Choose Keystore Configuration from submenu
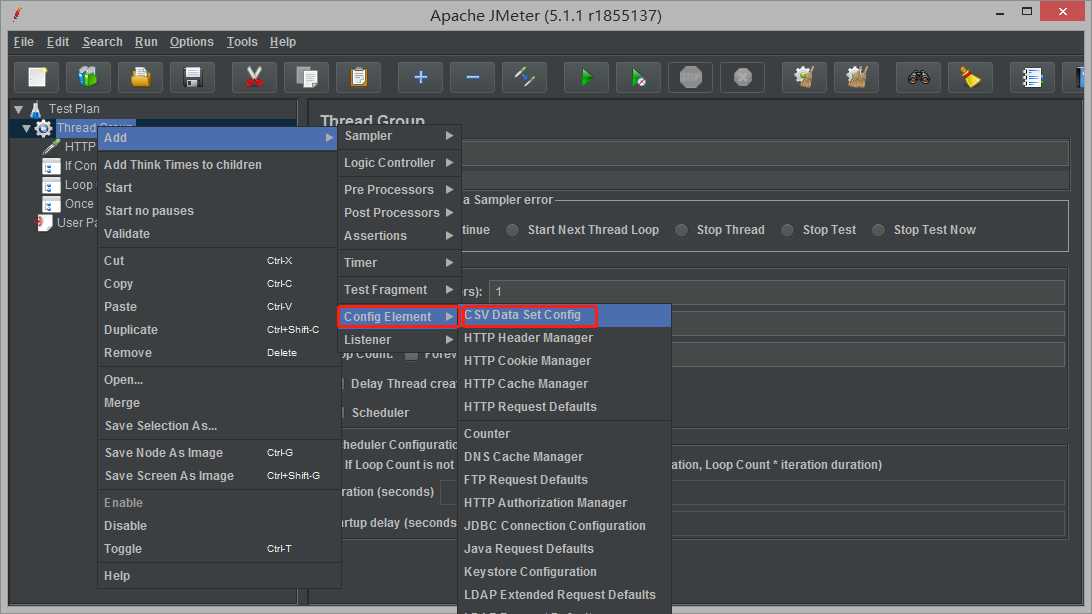Image resolution: width=1092 pixels, height=614 pixels. click(564, 572)
